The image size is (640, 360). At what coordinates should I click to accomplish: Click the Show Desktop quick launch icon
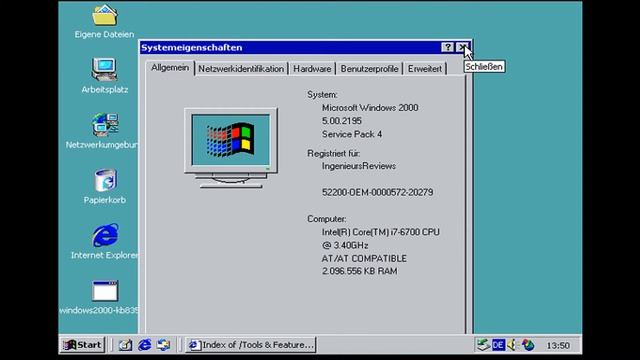pyautogui.click(x=125, y=345)
